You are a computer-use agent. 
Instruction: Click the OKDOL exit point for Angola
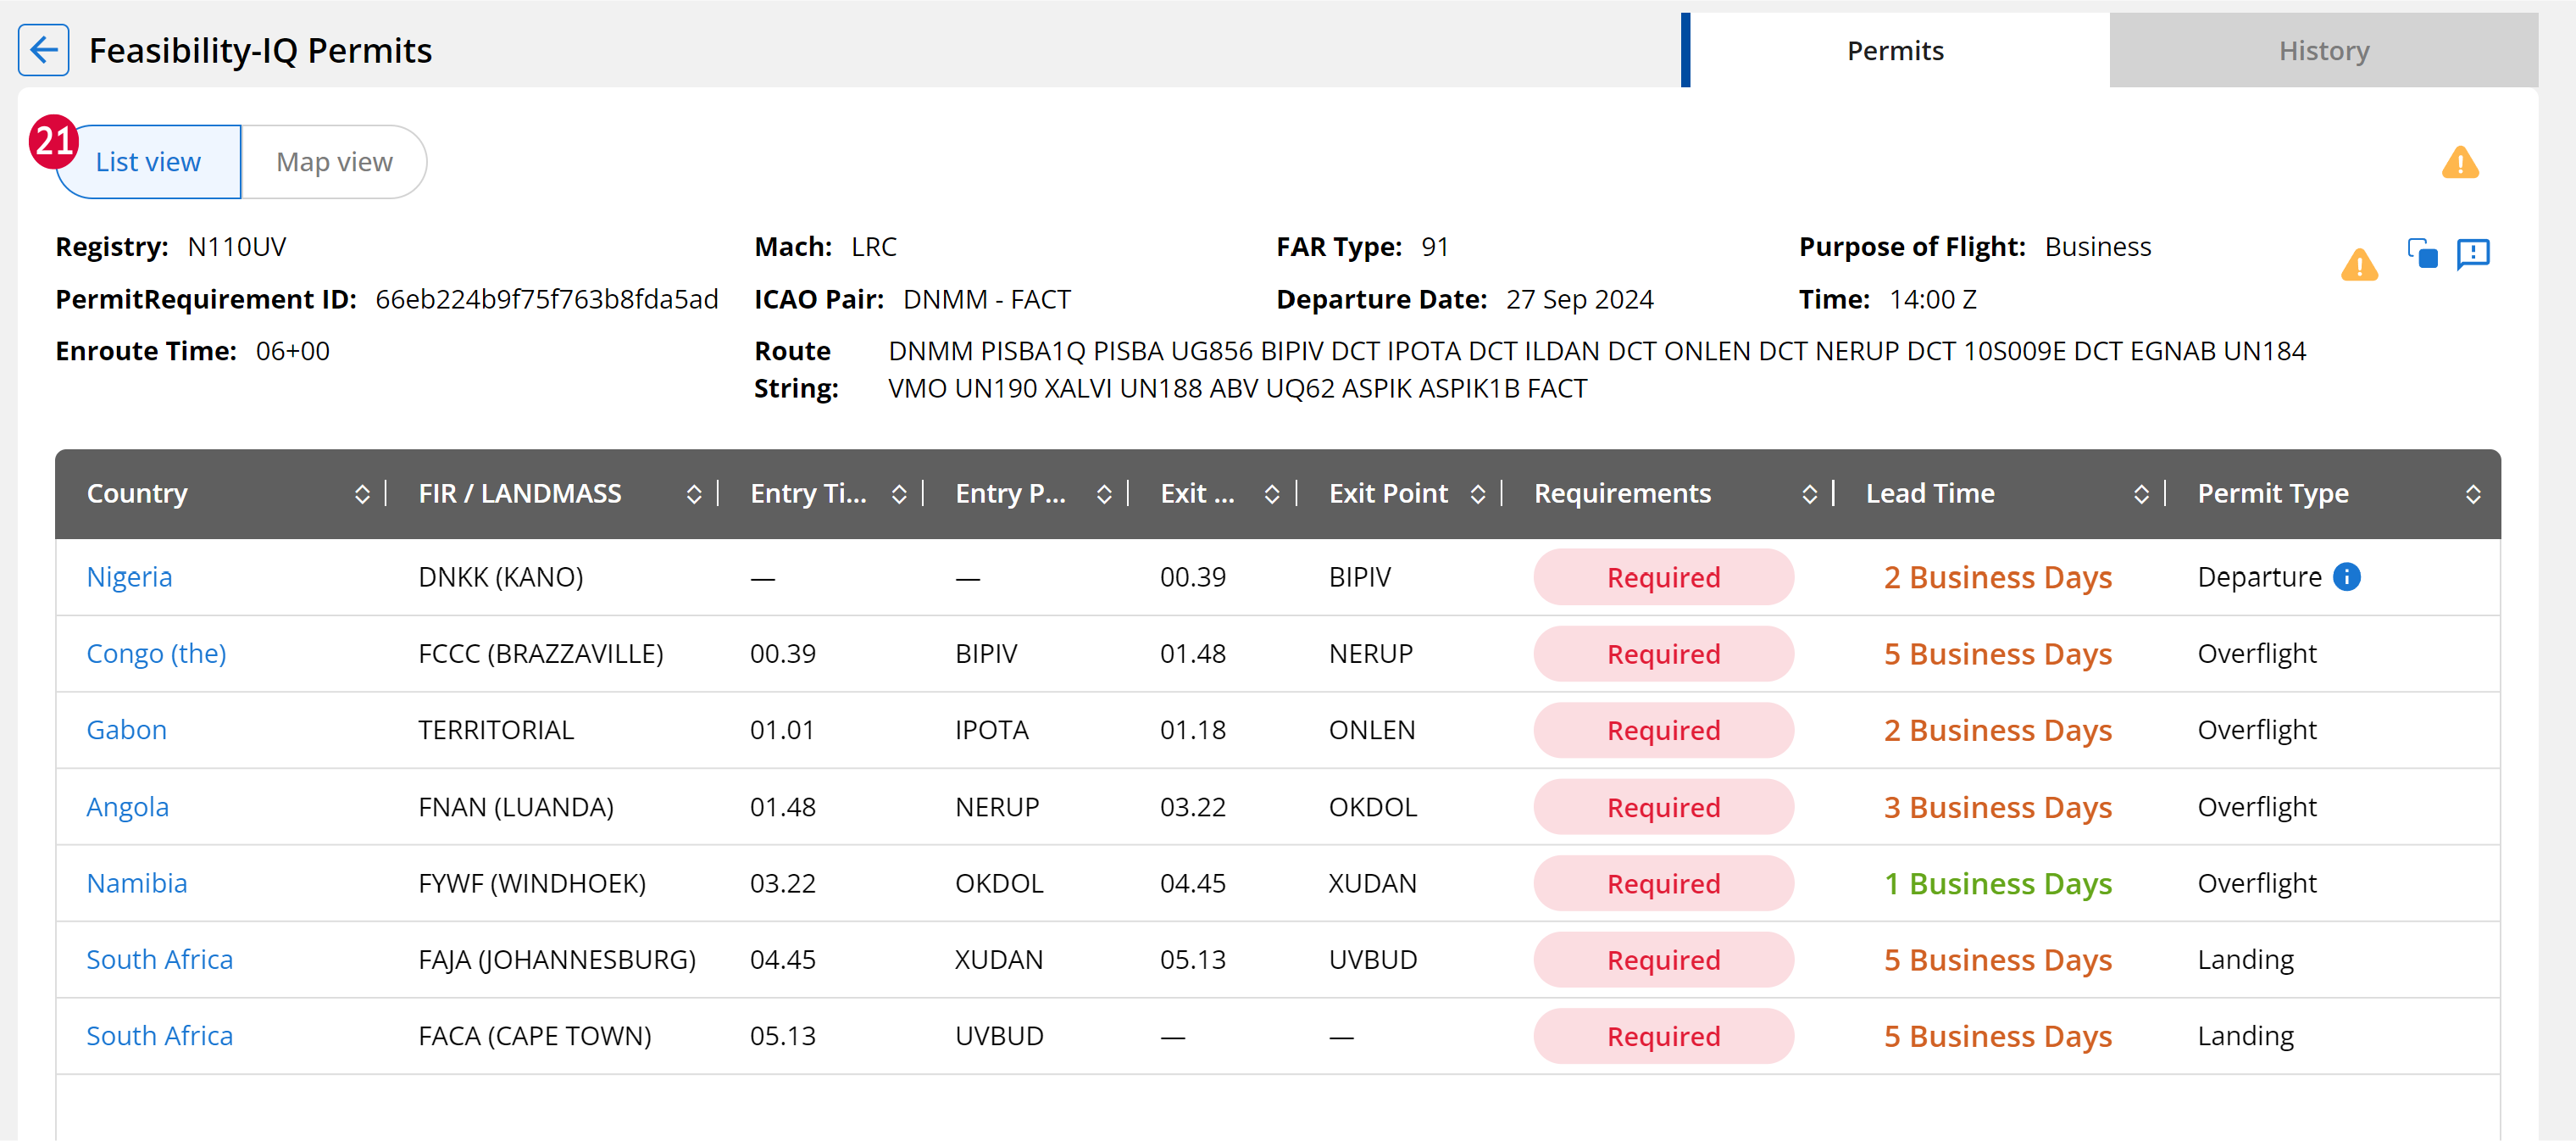pos(1372,807)
